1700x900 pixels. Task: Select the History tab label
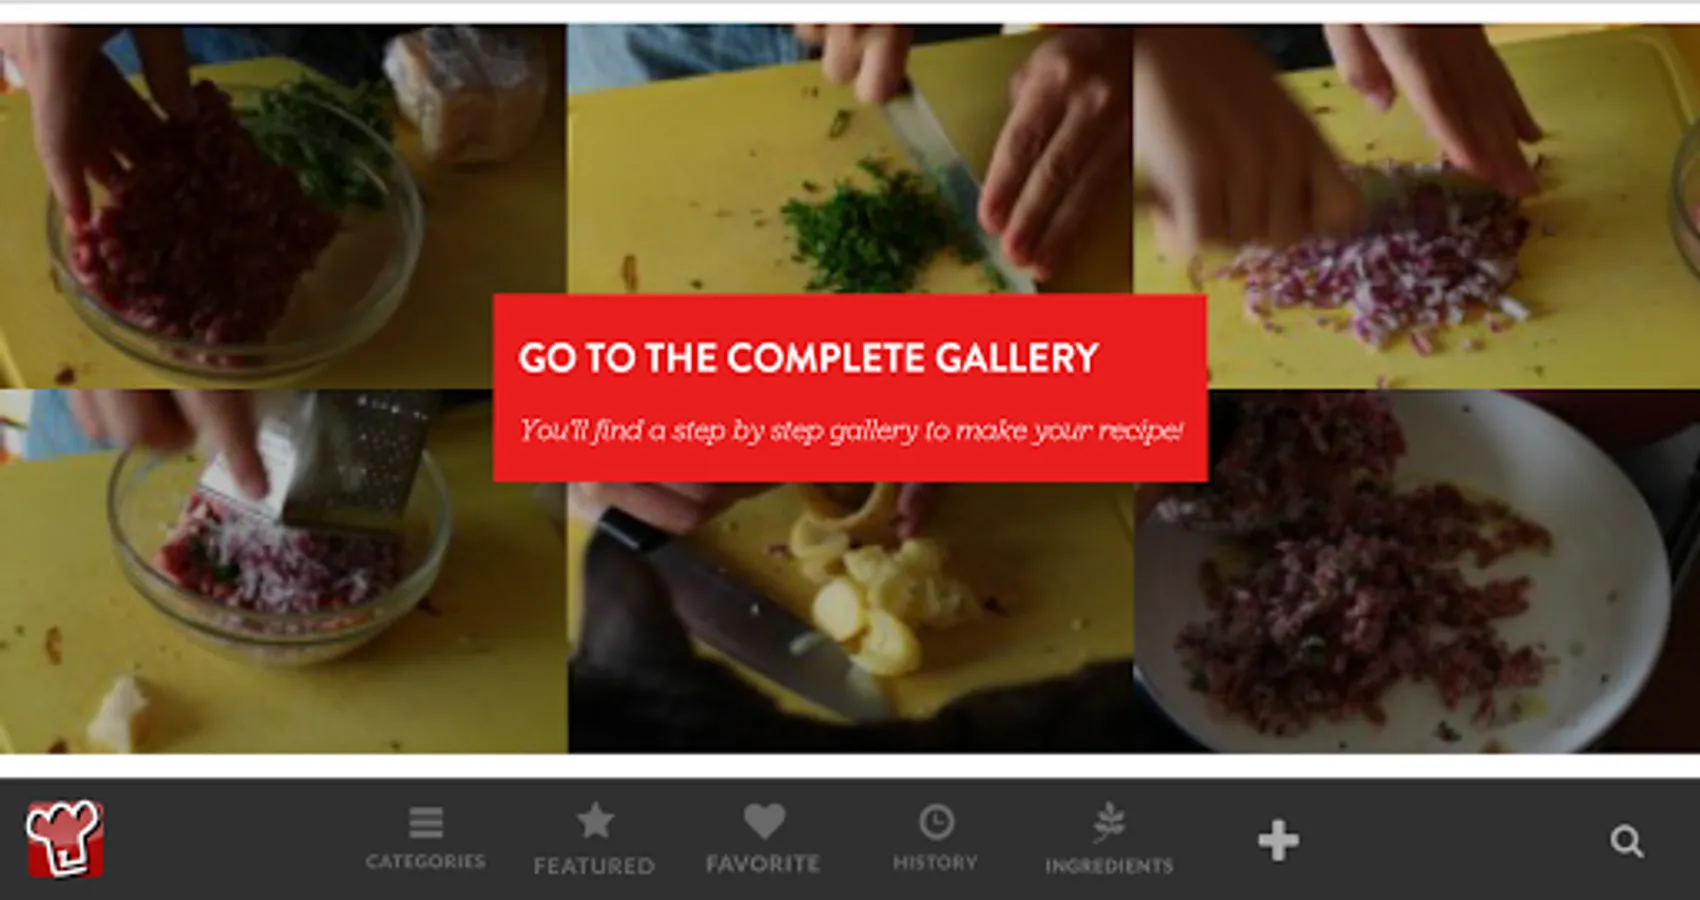[935, 862]
